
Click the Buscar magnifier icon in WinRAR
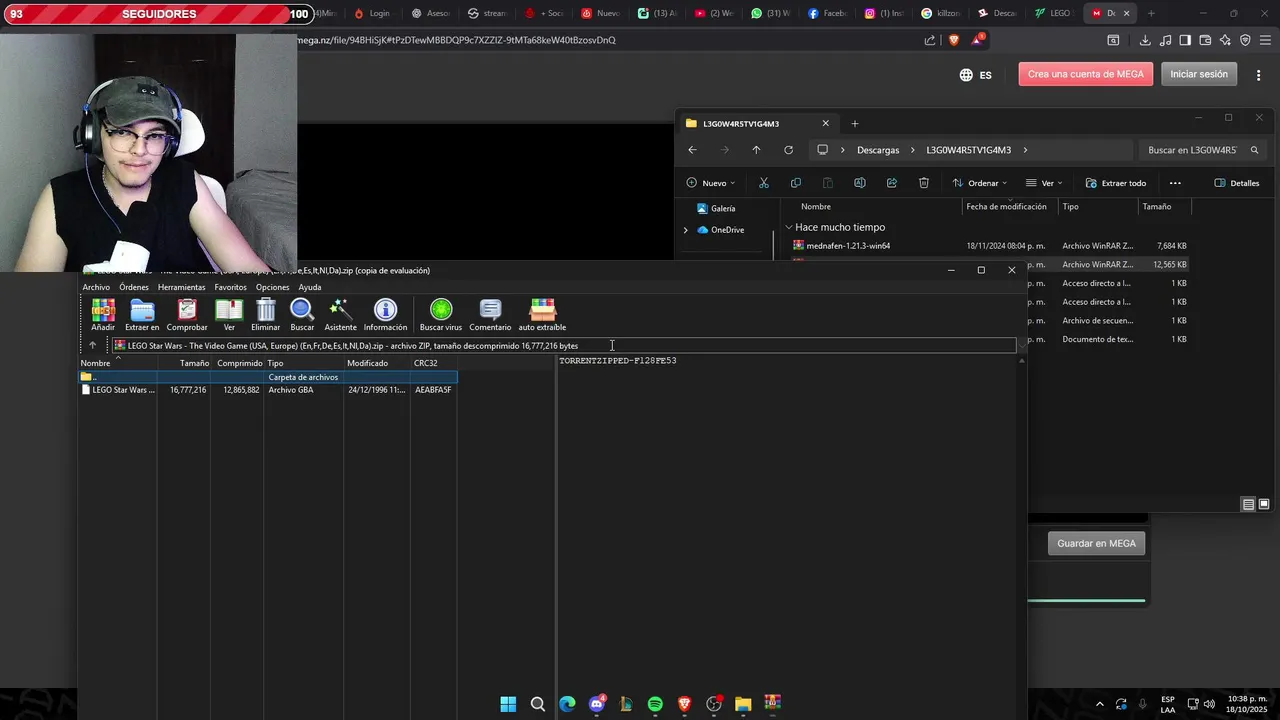[302, 315]
